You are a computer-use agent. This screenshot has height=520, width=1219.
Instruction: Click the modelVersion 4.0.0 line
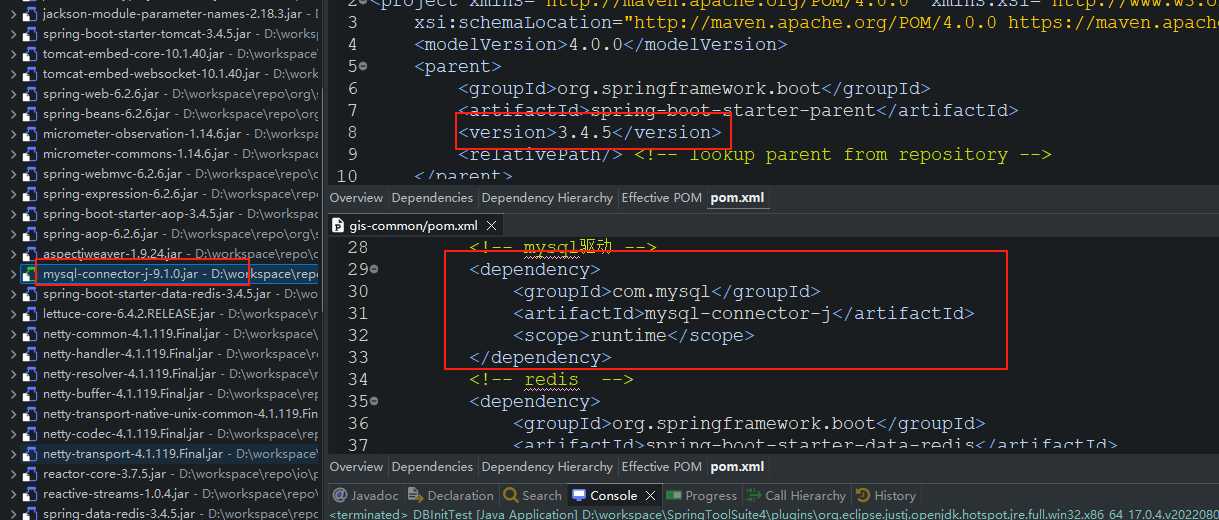point(600,44)
